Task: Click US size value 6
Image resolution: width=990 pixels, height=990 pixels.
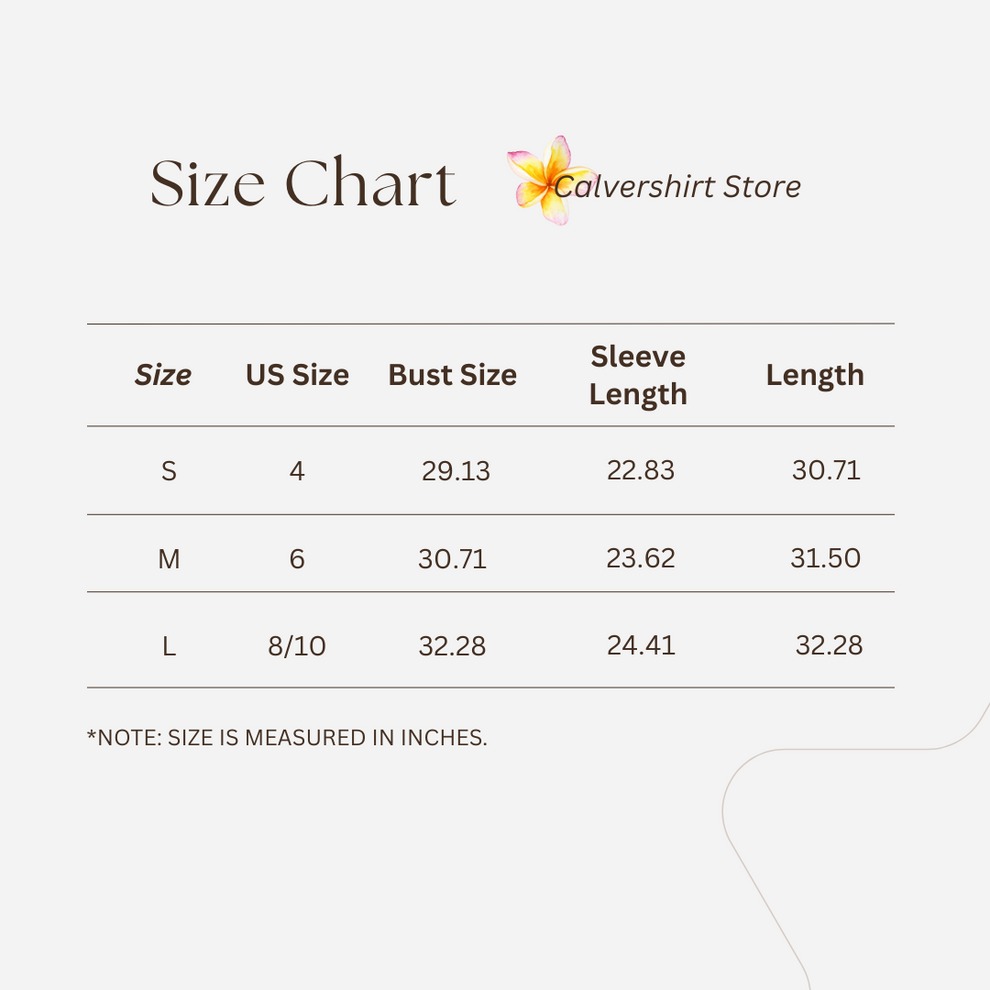Action: pos(297,558)
